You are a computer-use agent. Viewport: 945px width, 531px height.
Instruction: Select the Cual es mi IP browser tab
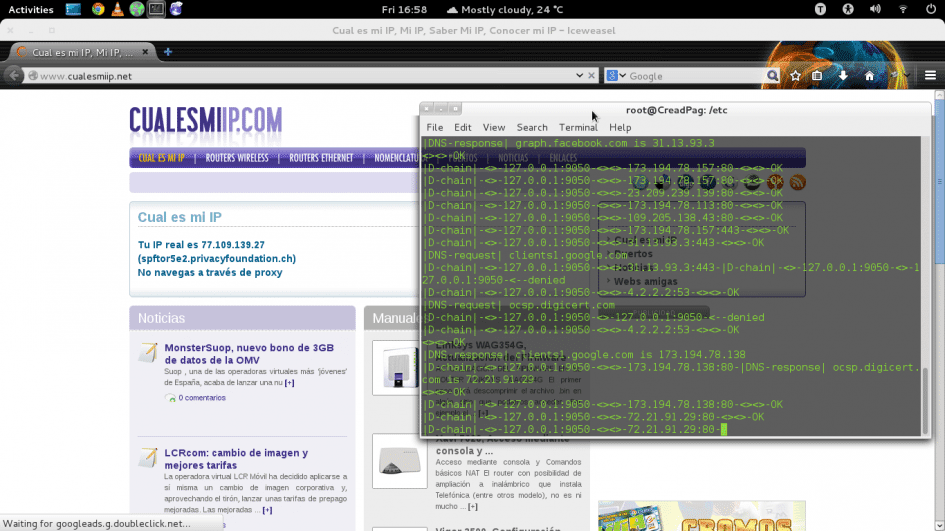(83, 52)
